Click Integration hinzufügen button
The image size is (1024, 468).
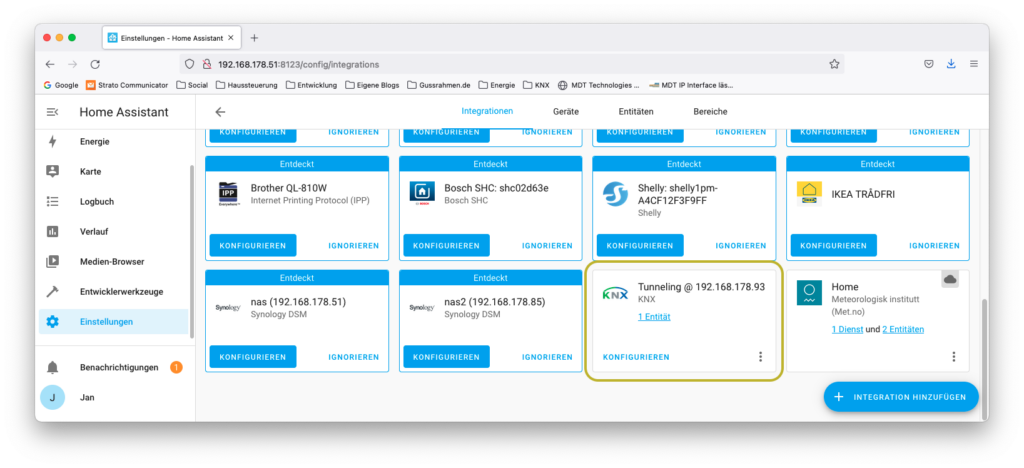pyautogui.click(x=901, y=397)
